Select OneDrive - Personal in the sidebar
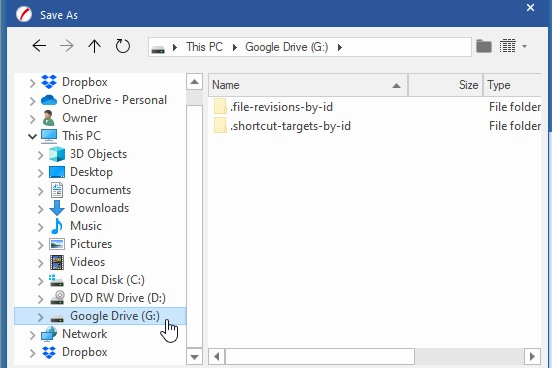 [x=114, y=100]
